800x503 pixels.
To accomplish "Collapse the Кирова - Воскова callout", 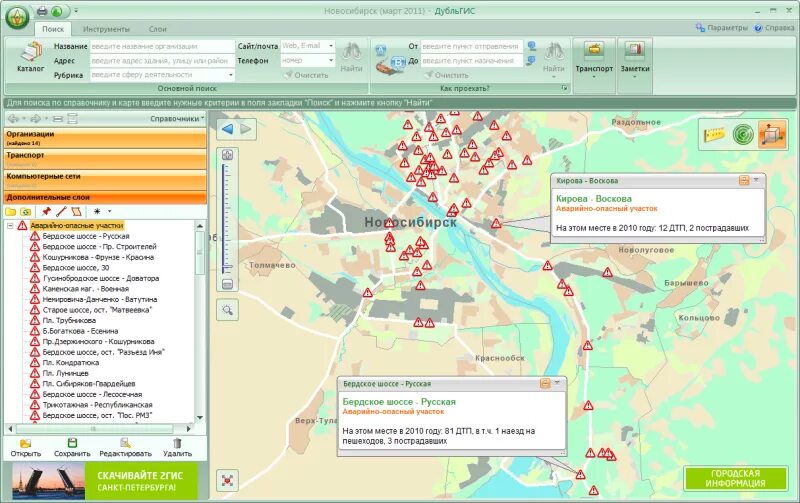I will point(744,180).
